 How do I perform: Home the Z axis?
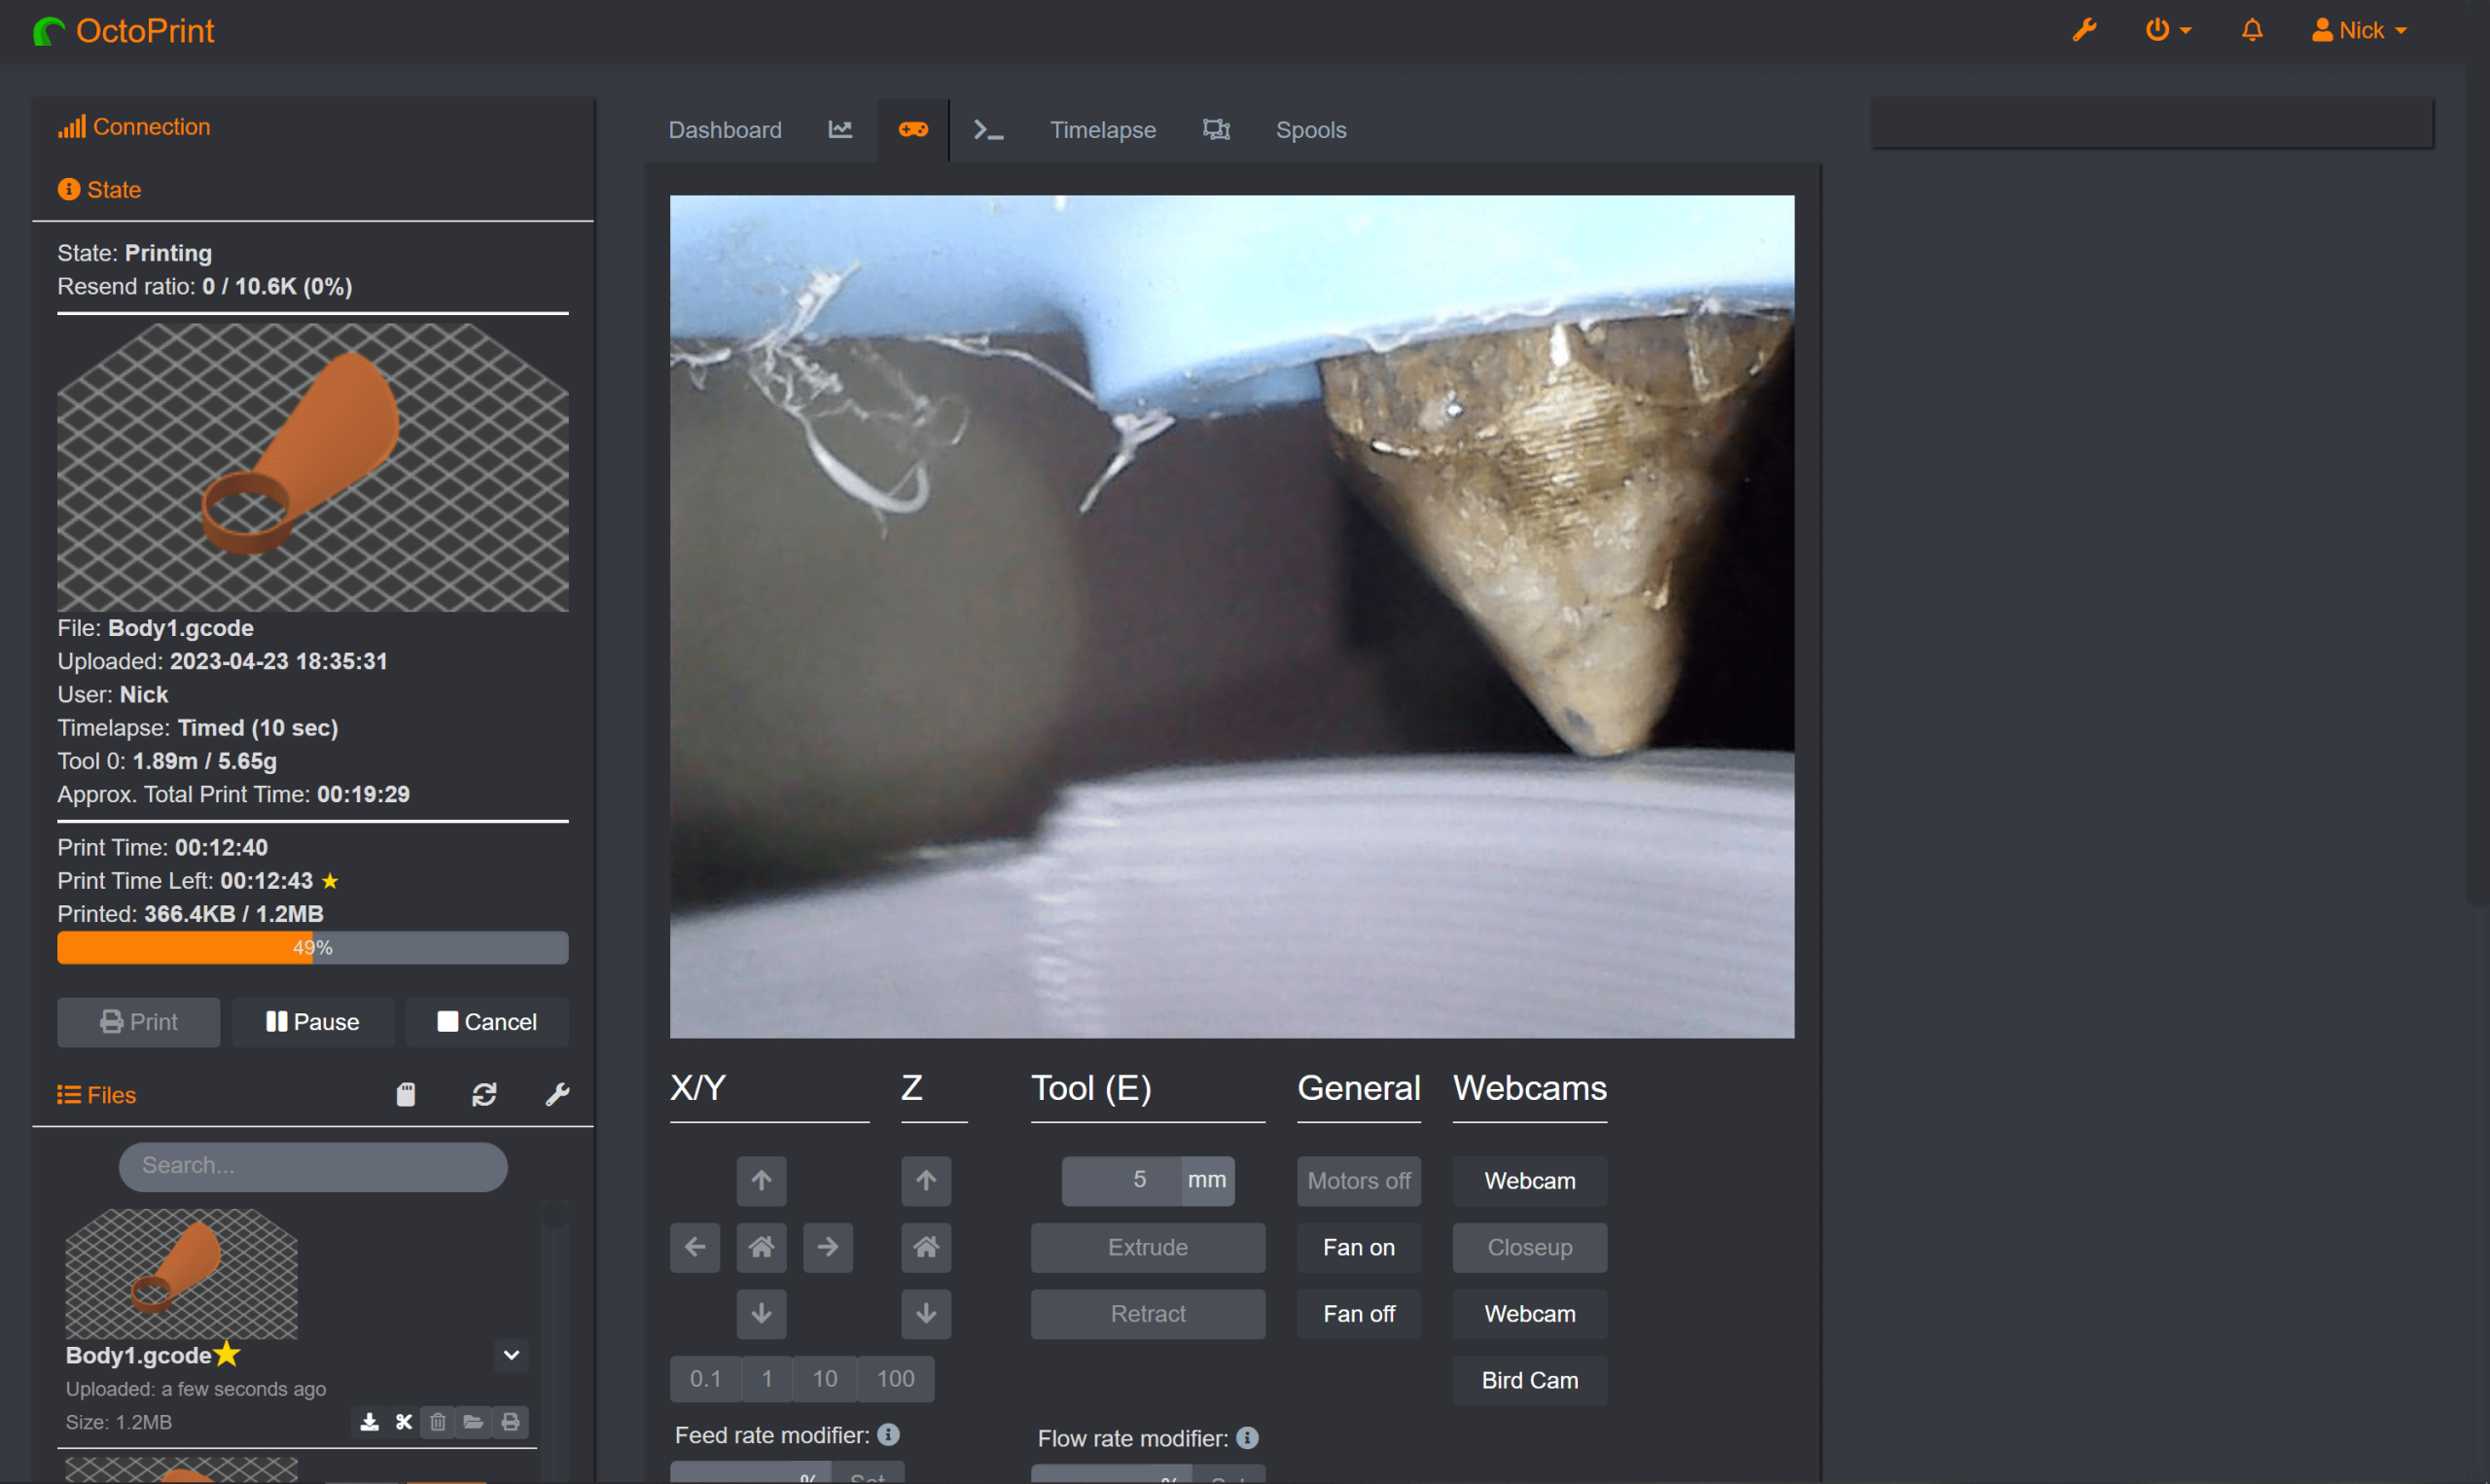click(x=926, y=1248)
